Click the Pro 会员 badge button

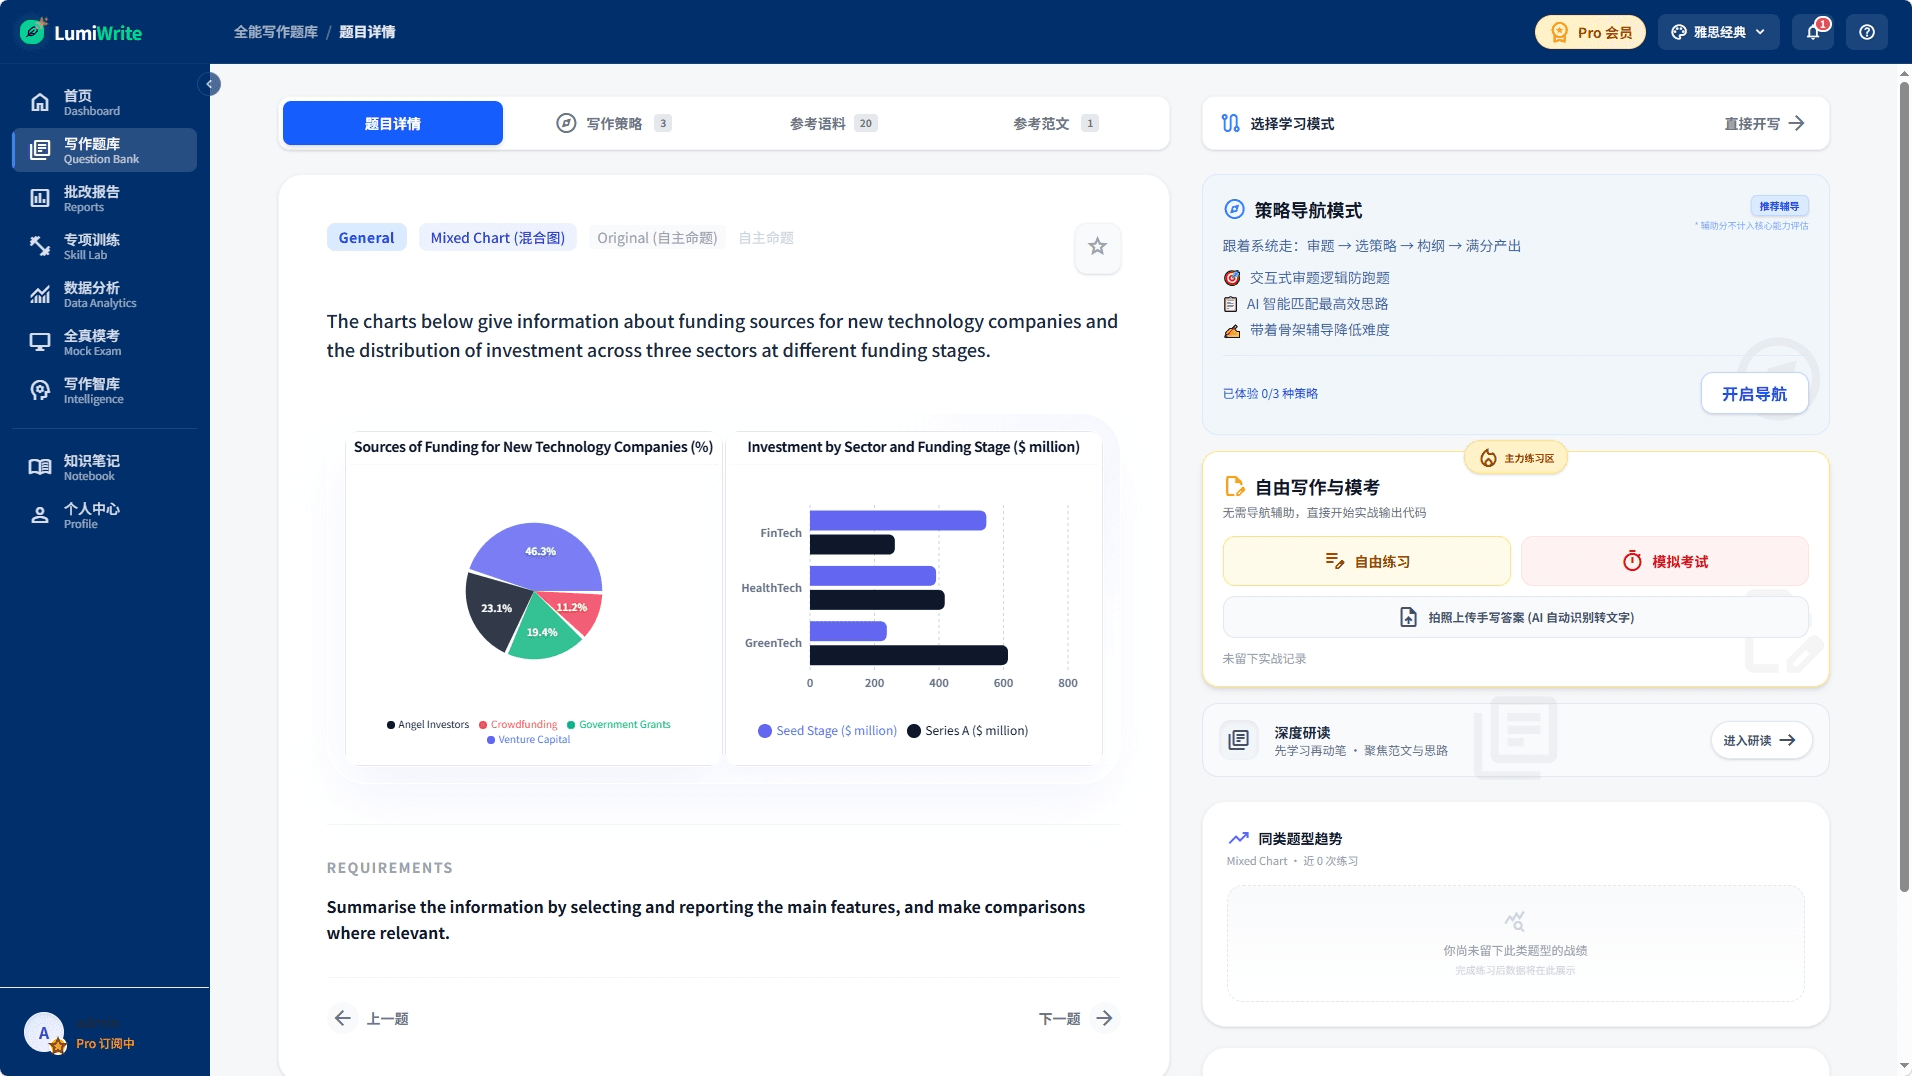(1590, 32)
